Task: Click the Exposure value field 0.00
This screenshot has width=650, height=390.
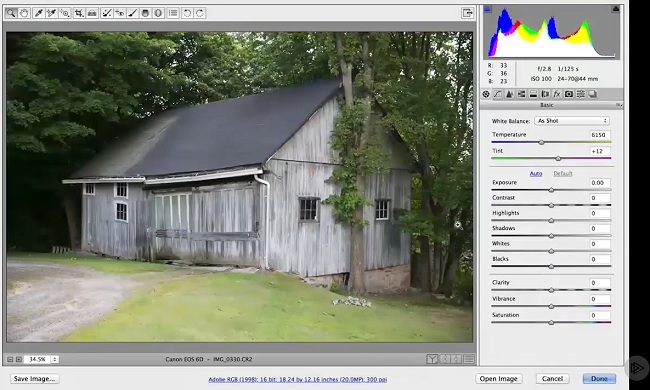Action: point(599,183)
